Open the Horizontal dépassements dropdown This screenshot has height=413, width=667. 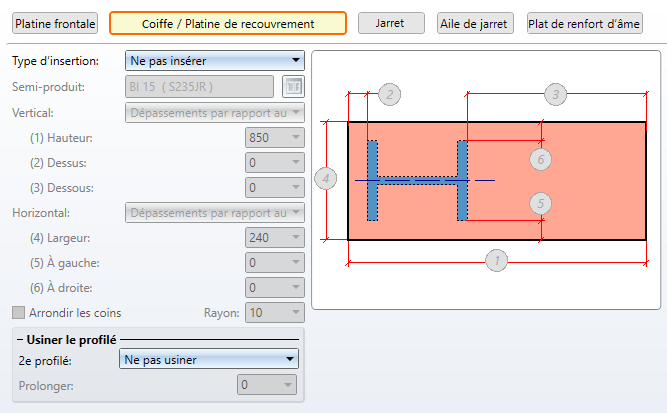pos(214,212)
